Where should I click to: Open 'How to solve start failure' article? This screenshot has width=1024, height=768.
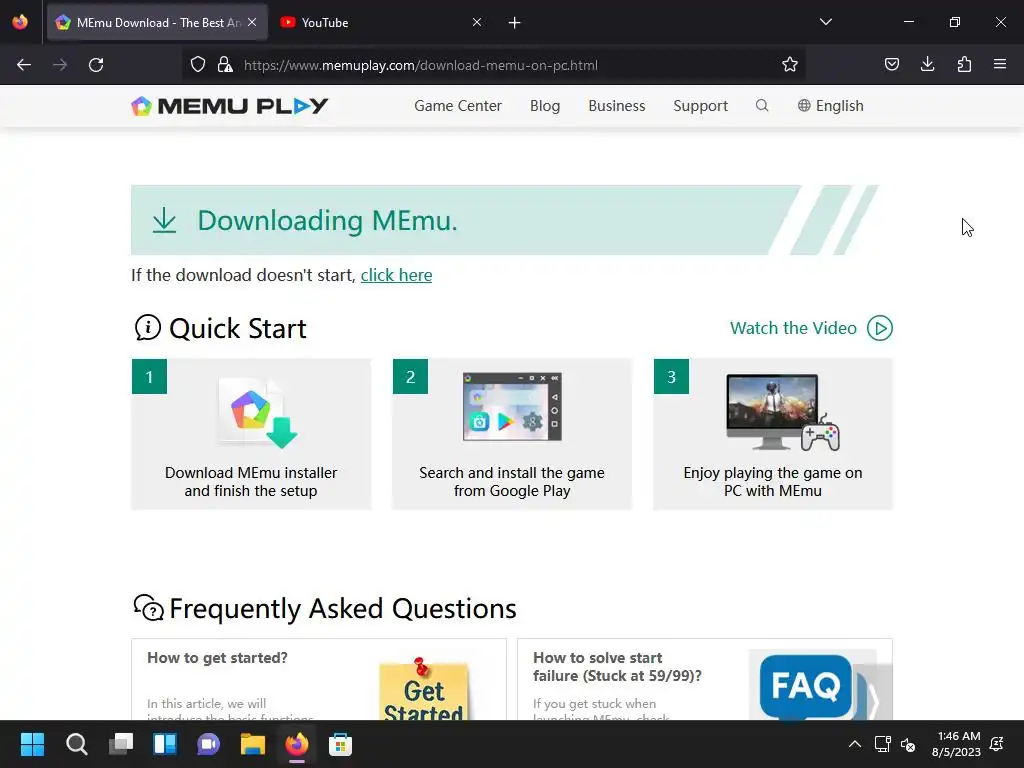(617, 667)
